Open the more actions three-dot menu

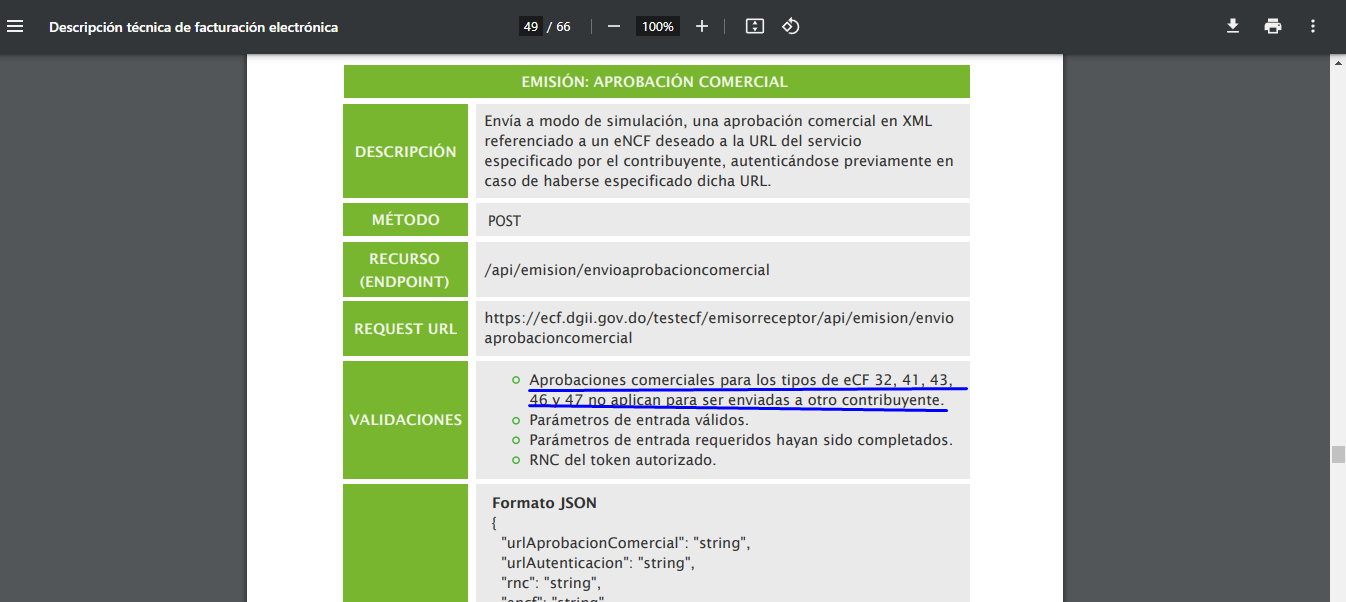coord(1313,27)
